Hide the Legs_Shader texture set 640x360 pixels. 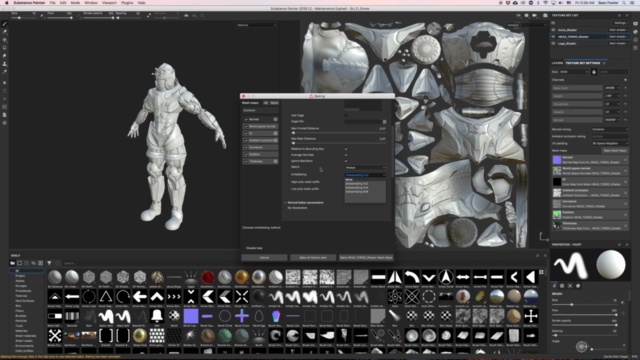click(553, 43)
